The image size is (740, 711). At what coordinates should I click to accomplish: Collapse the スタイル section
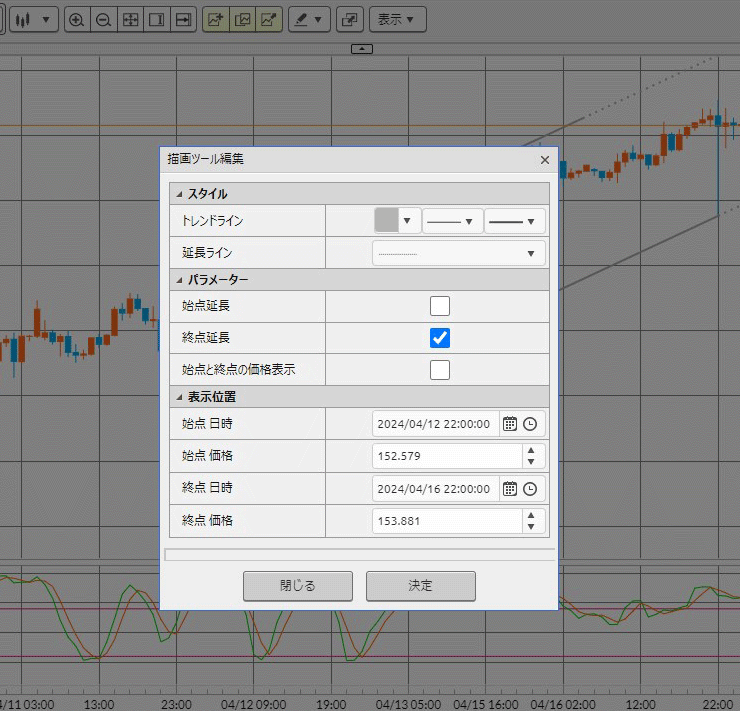(179, 194)
